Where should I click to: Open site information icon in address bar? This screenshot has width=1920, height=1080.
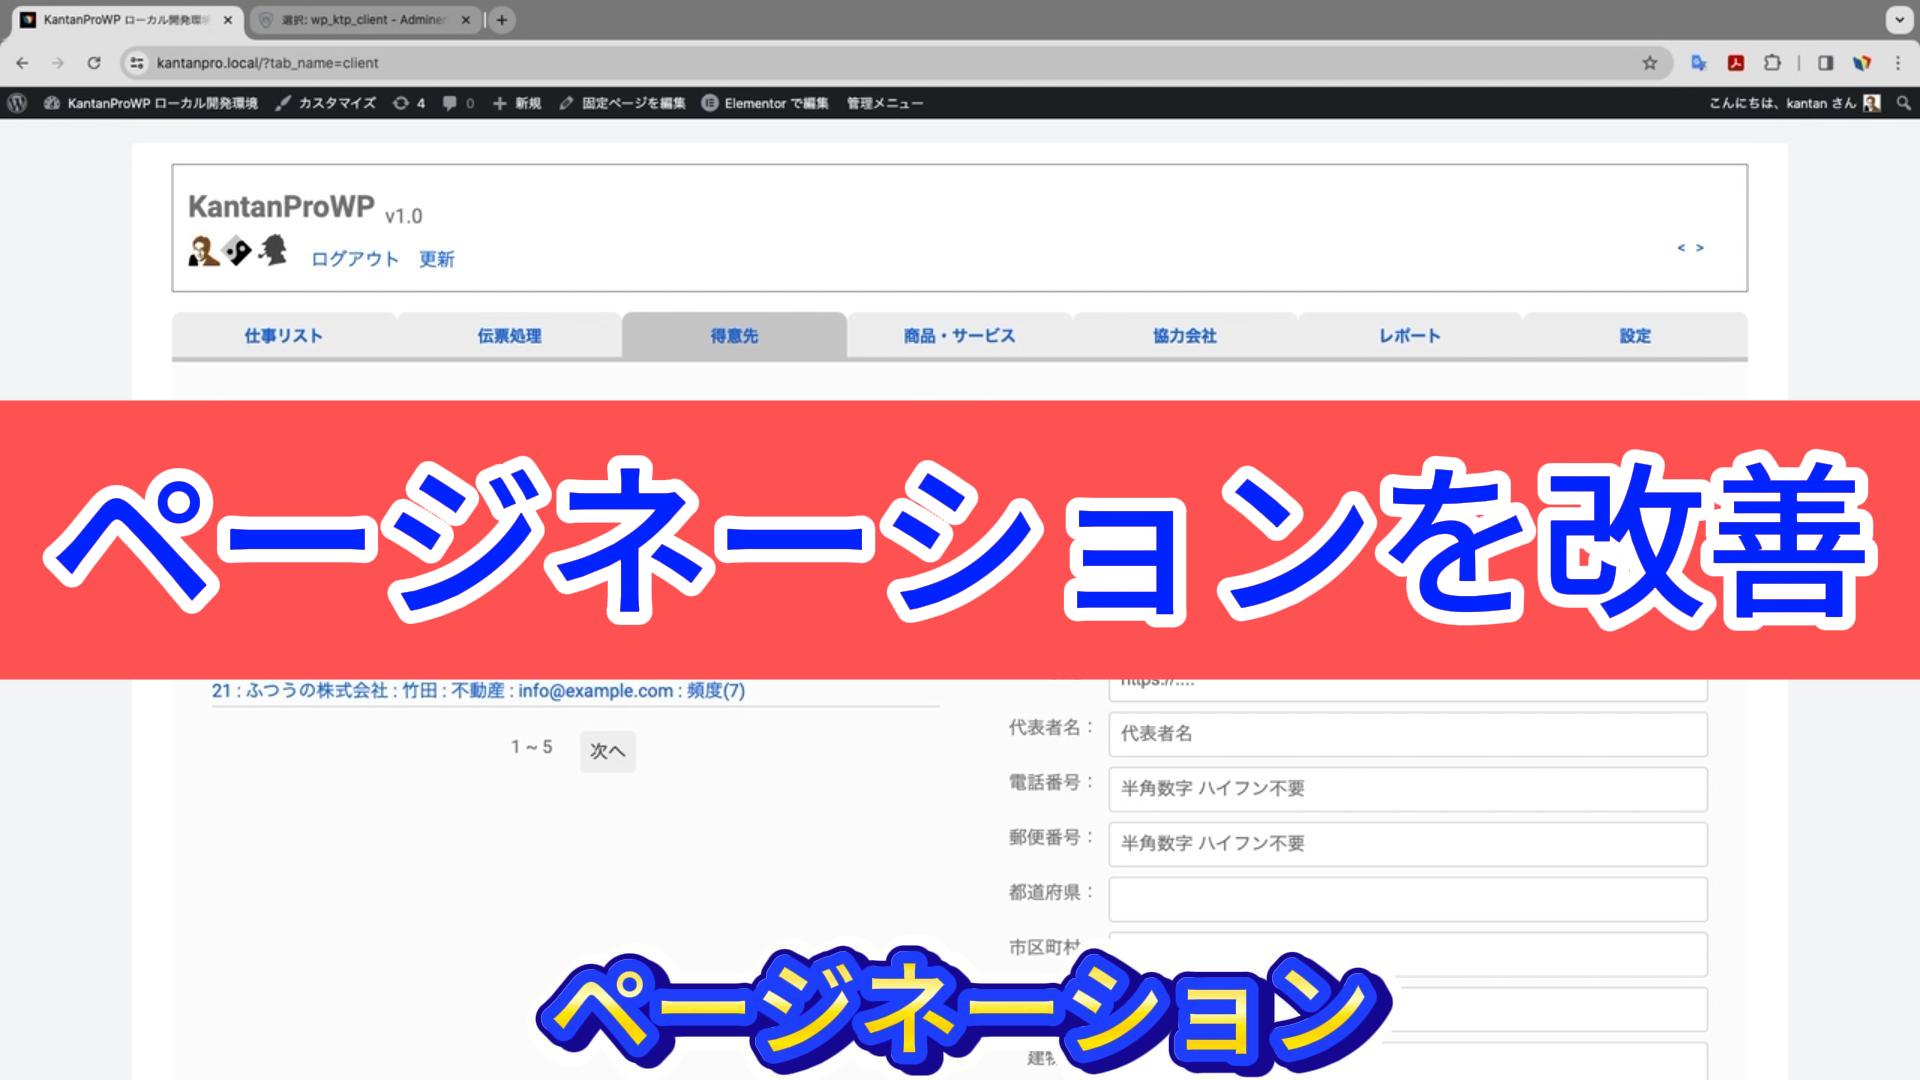138,63
